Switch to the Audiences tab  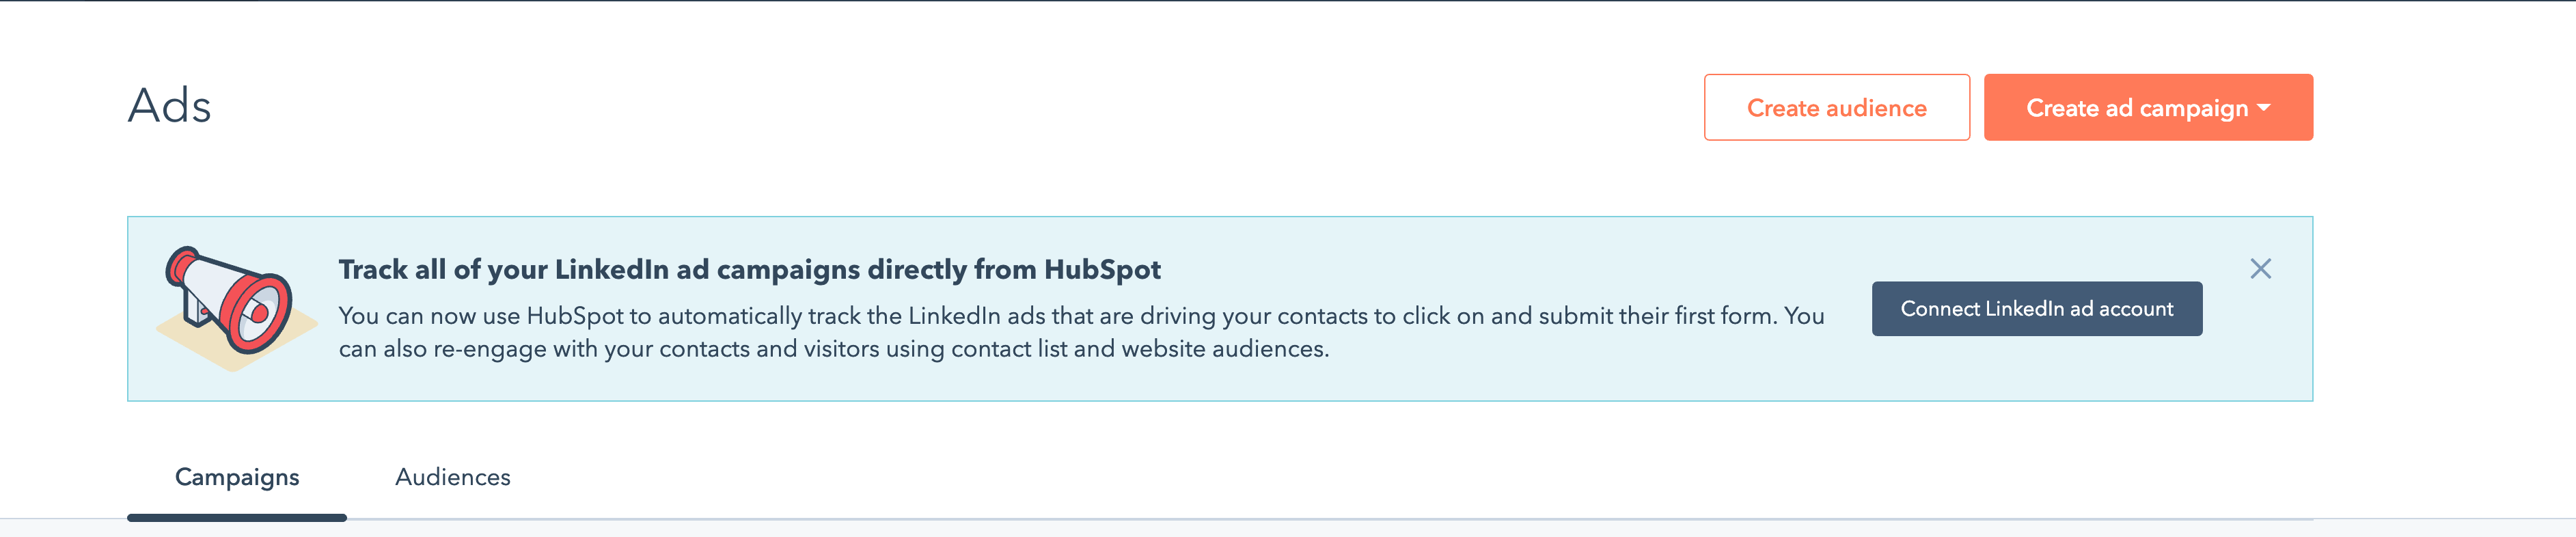click(452, 477)
